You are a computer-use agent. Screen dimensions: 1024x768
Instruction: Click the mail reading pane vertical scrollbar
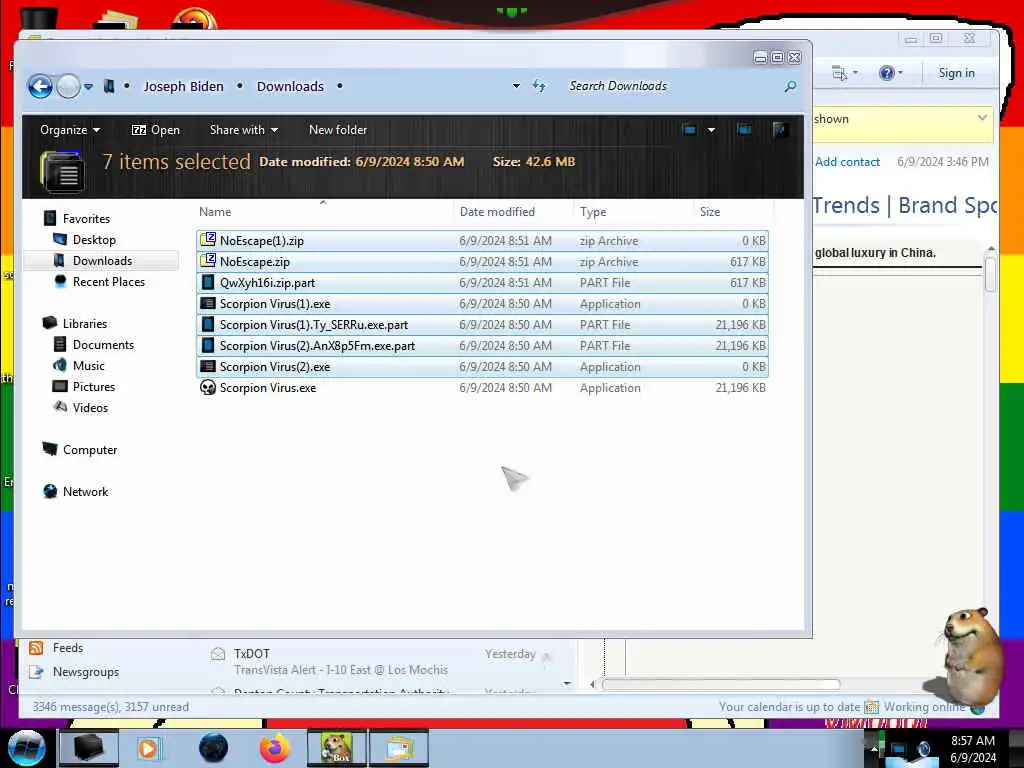[x=990, y=273]
